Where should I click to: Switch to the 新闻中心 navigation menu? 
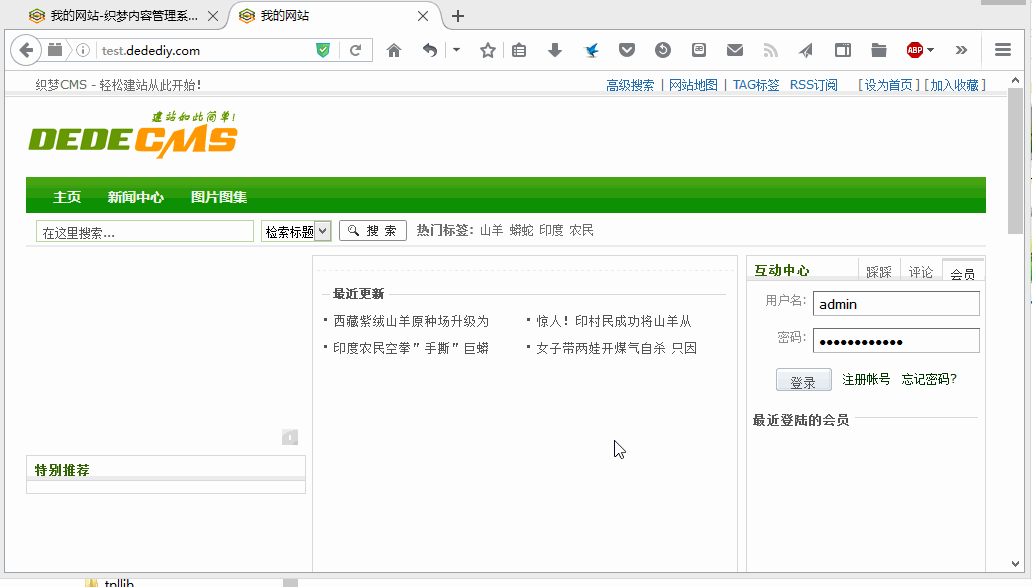(x=136, y=197)
